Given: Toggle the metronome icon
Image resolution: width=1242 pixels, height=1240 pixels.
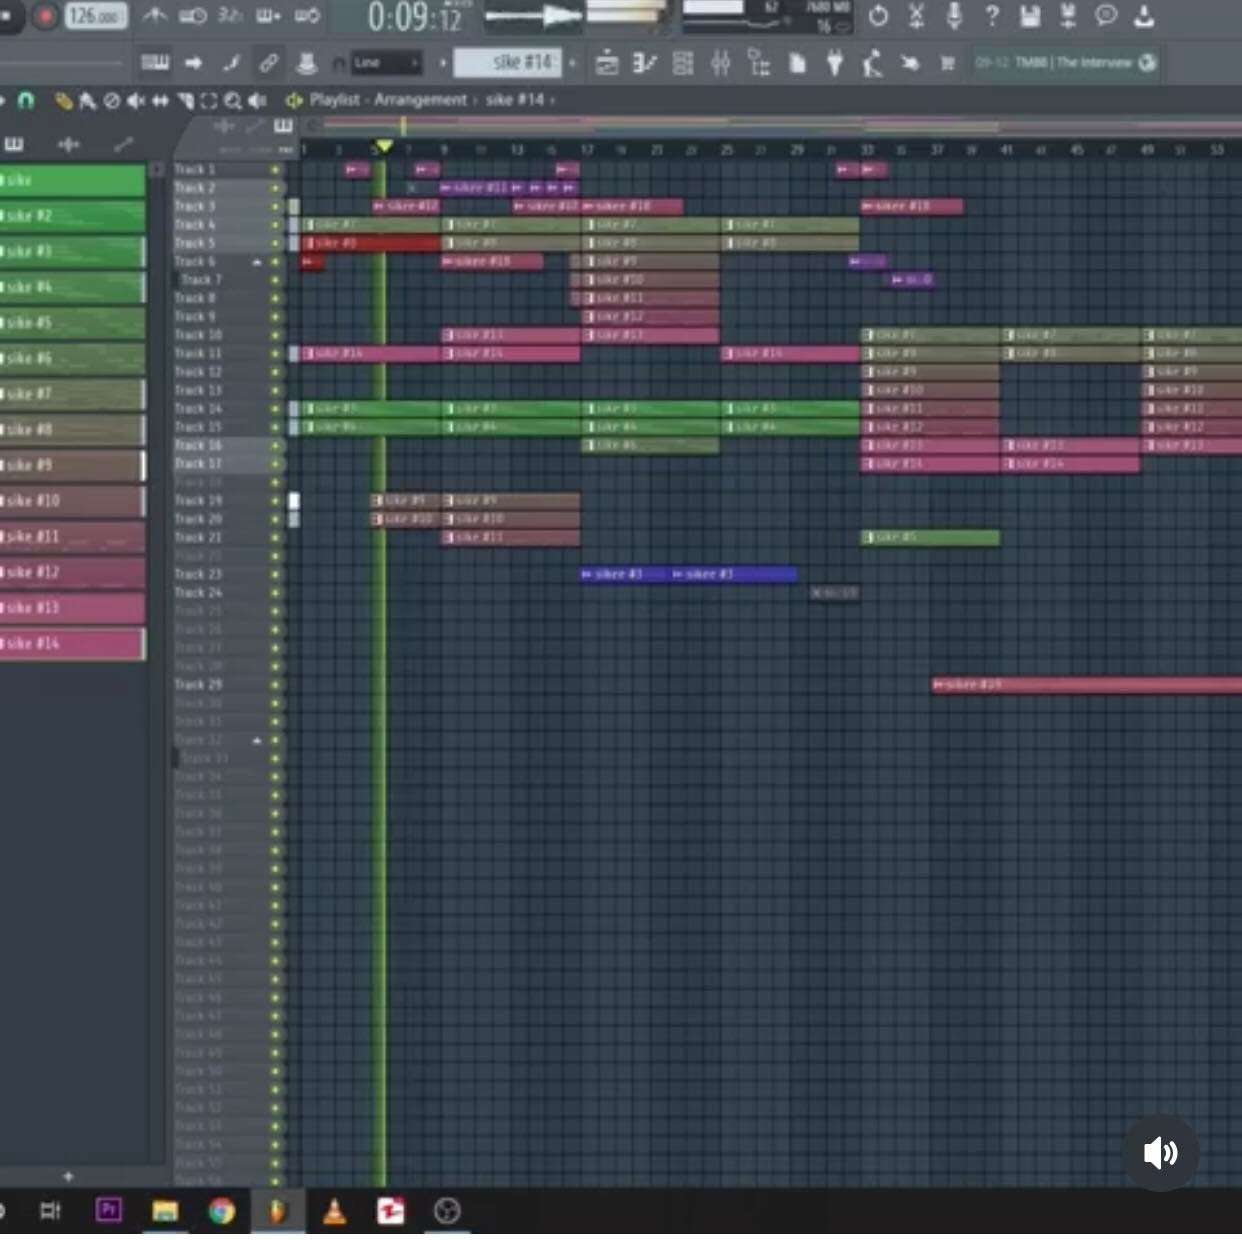Looking at the screenshot, I should click(155, 16).
